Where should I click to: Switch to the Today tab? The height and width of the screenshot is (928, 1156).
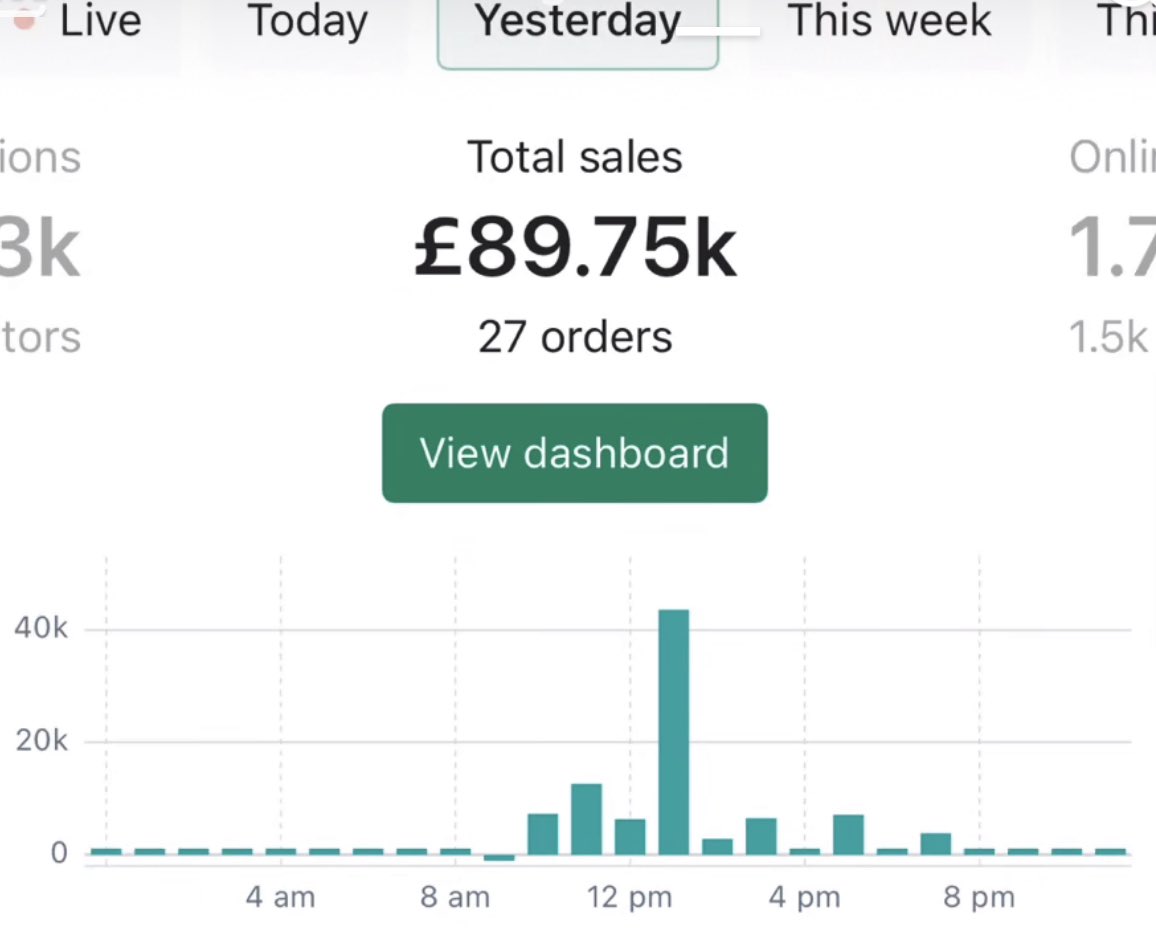[x=307, y=21]
